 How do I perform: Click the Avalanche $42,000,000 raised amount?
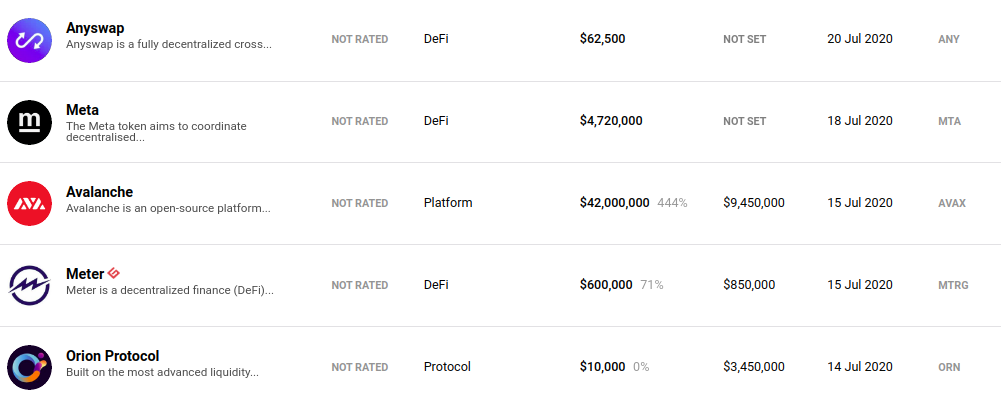(x=614, y=203)
